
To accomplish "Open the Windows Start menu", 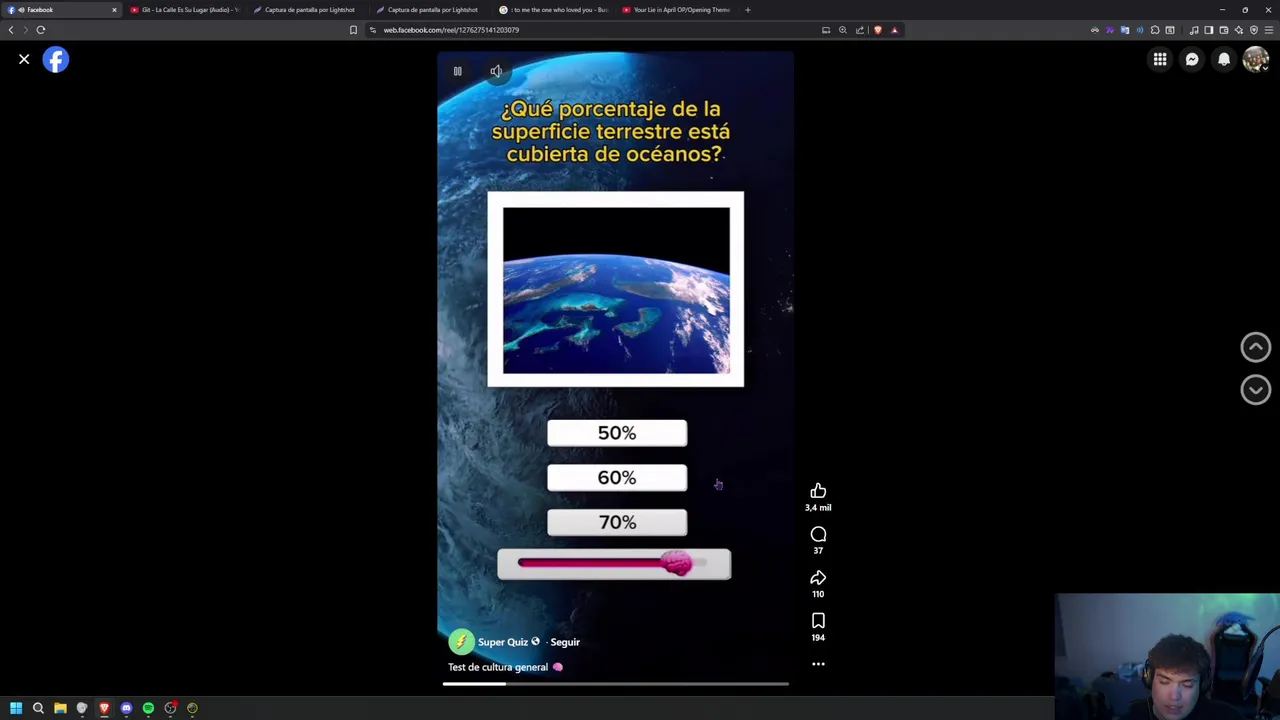I will [x=16, y=708].
